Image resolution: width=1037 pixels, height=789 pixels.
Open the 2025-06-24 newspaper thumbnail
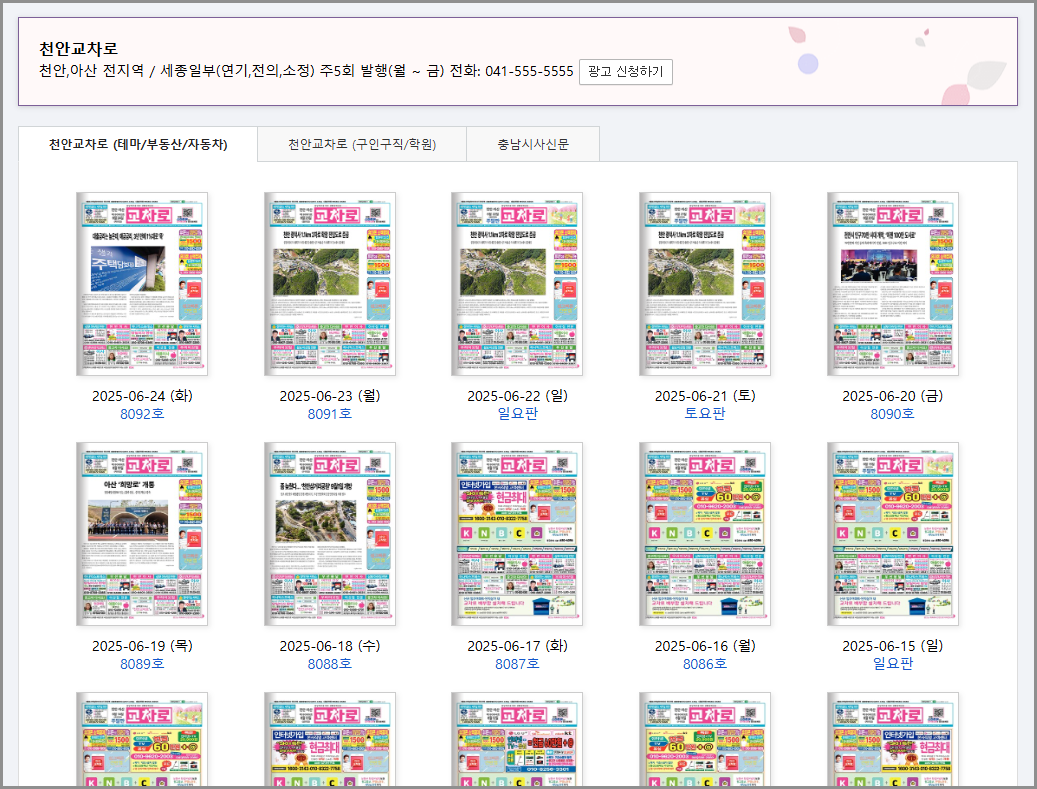coord(142,284)
